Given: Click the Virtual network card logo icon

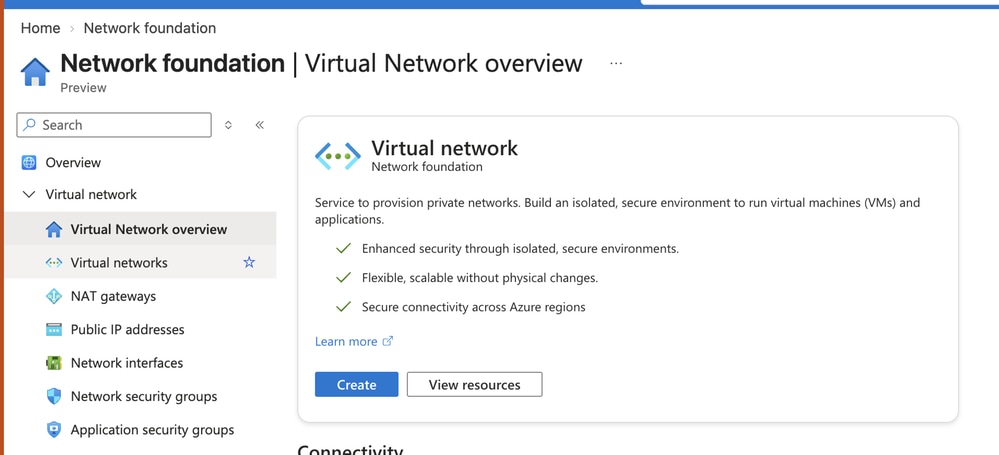Looking at the screenshot, I should (x=338, y=156).
